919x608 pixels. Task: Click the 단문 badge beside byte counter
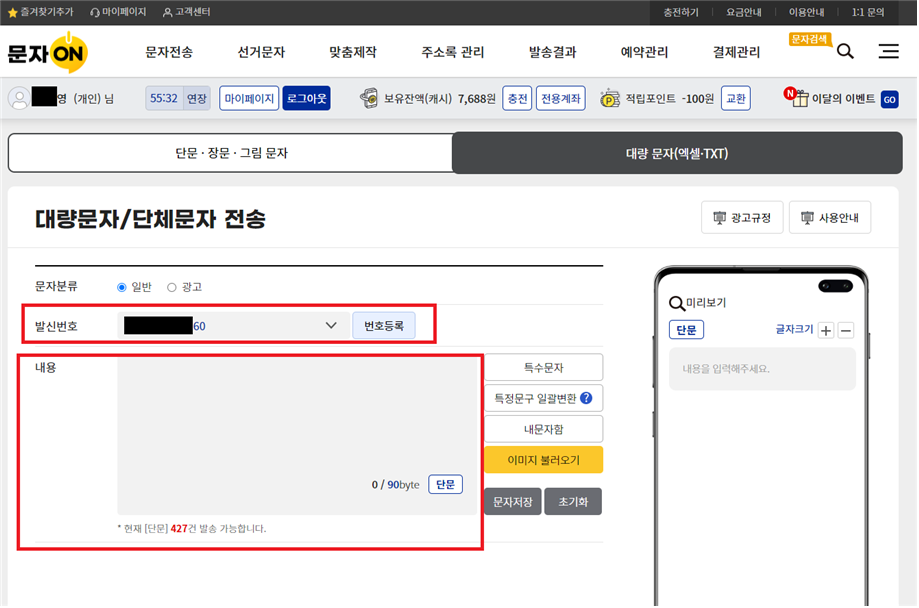coord(445,484)
